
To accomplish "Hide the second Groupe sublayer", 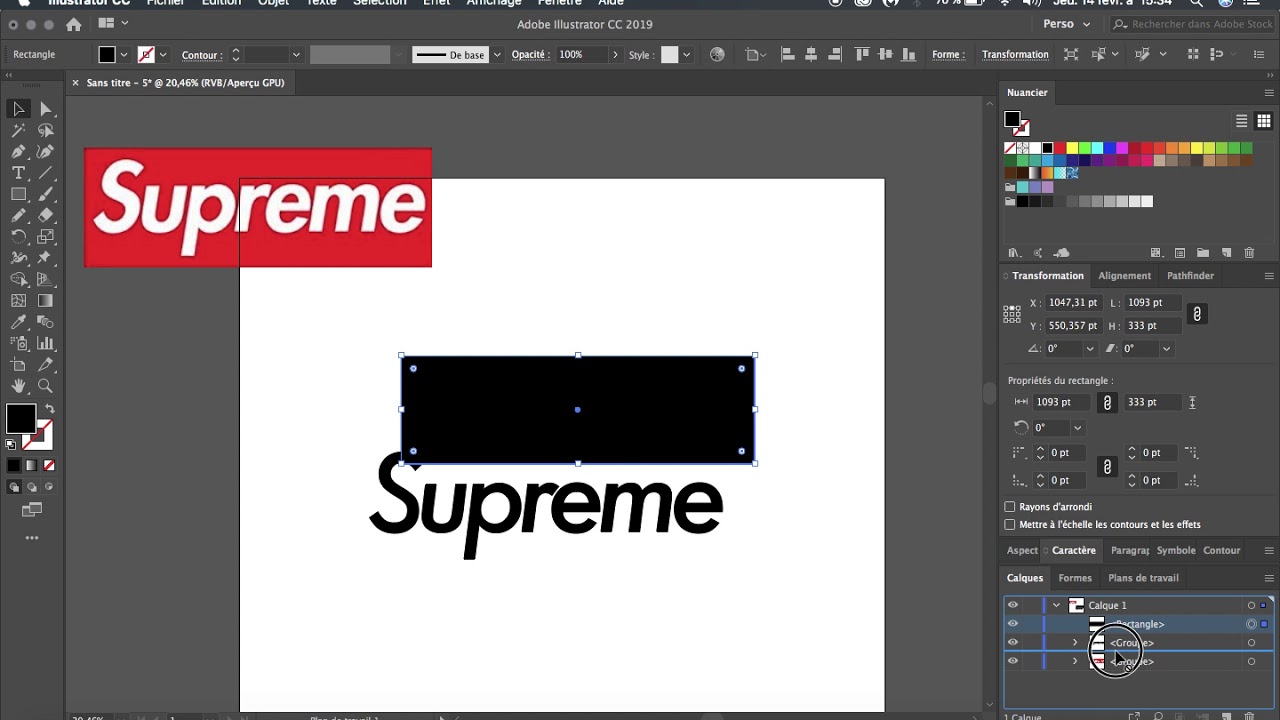I will pos(1013,661).
